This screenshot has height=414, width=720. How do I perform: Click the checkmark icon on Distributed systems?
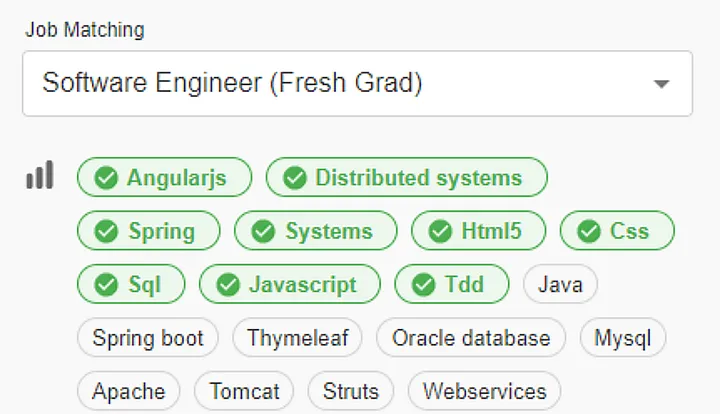tap(294, 178)
